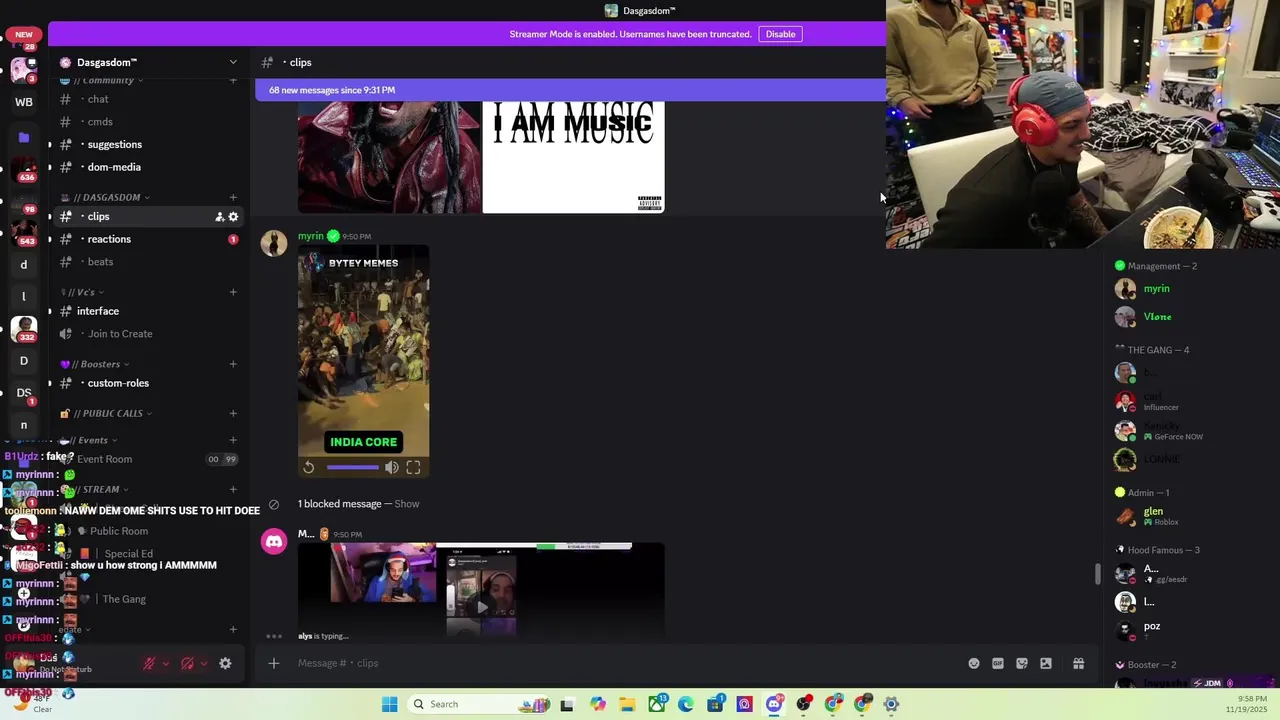Image resolution: width=1280 pixels, height=720 pixels.
Task: Join the Event Room voice channel
Action: 148,459
